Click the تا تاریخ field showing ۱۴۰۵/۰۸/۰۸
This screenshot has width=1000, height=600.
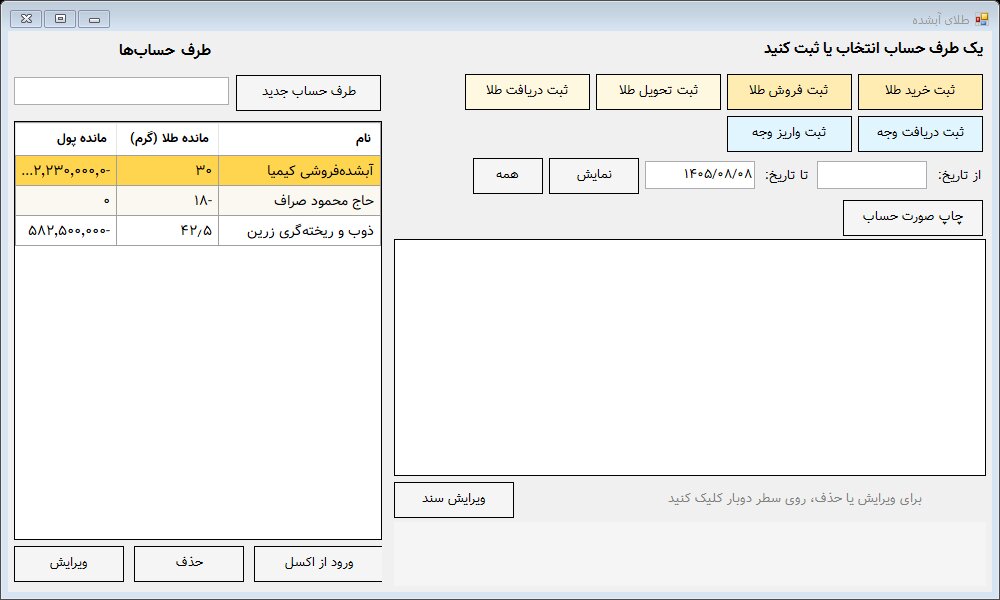[700, 175]
